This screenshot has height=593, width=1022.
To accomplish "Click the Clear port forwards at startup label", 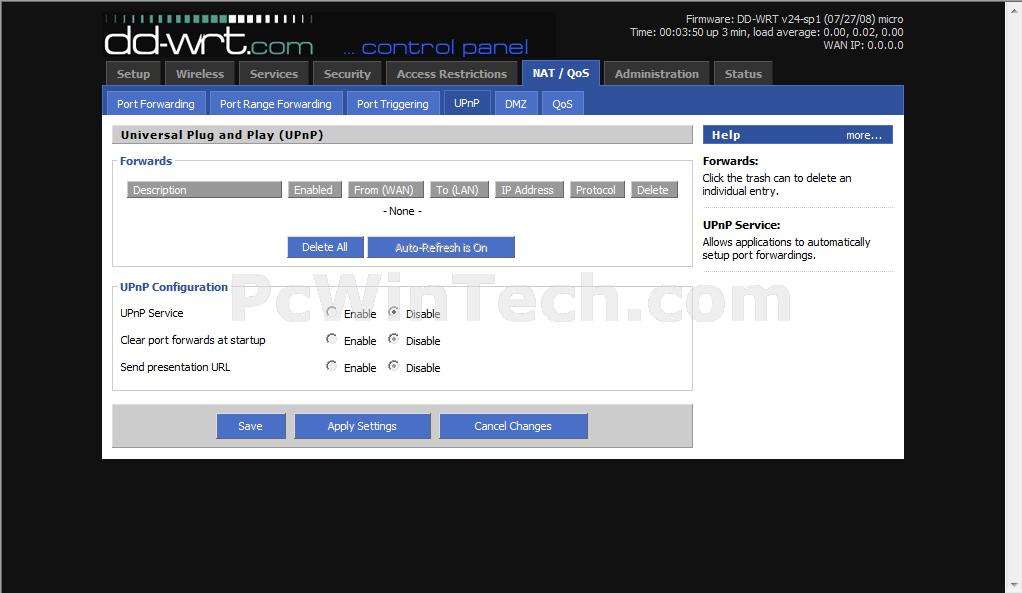I will pyautogui.click(x=193, y=340).
